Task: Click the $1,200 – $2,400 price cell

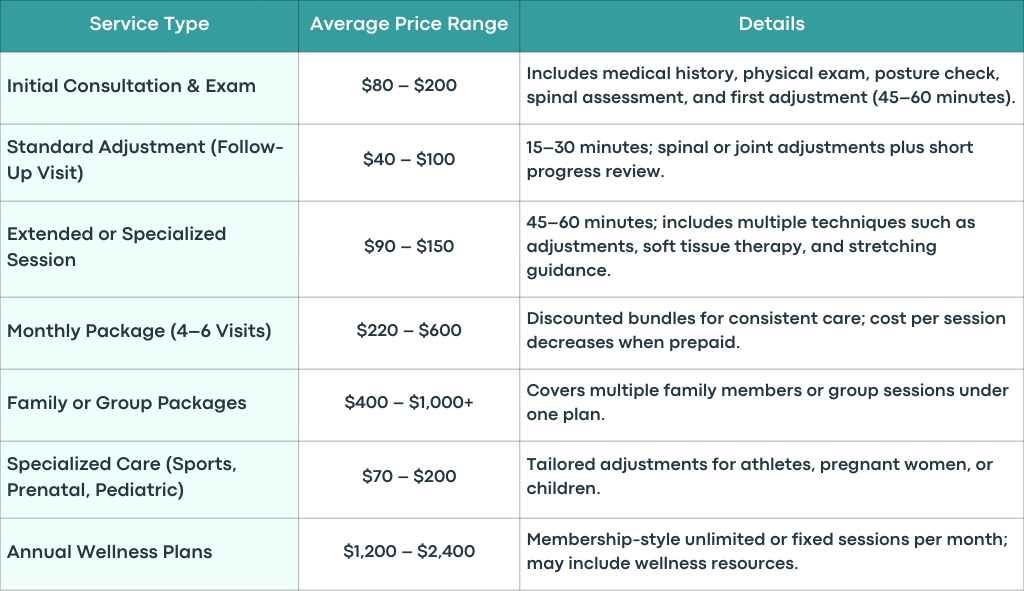Action: pos(409,554)
